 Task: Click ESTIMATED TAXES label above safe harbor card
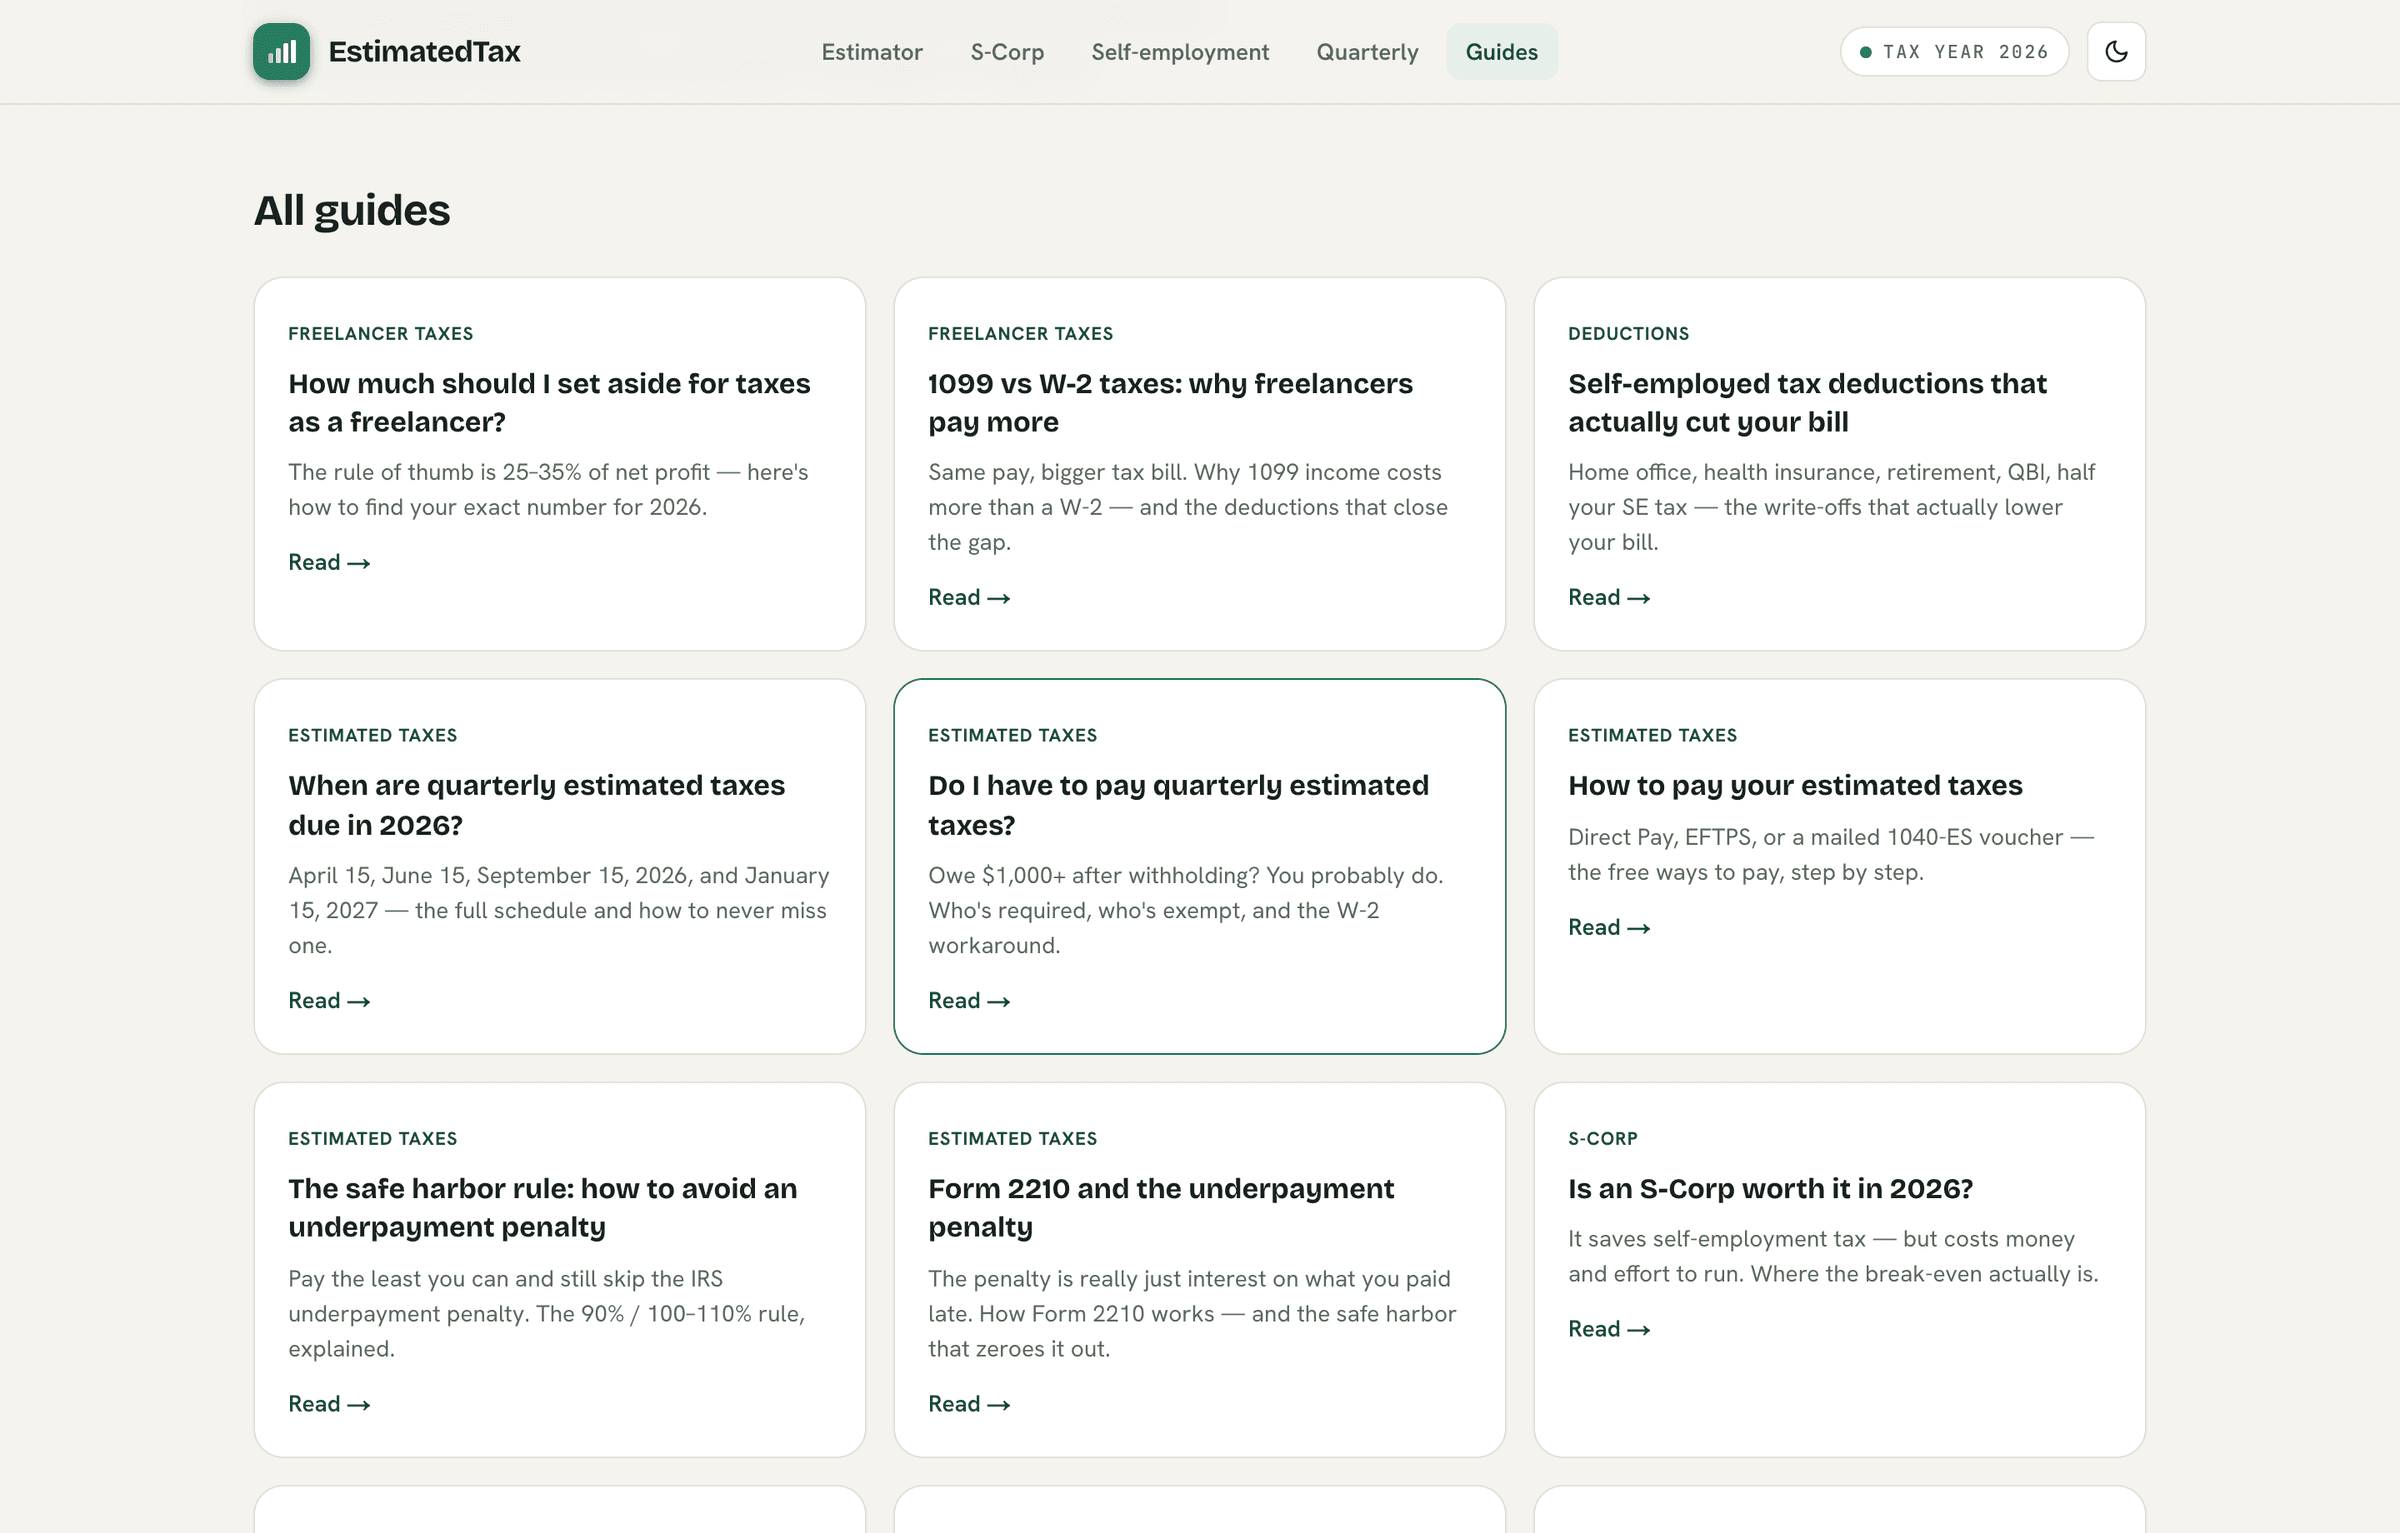click(372, 1138)
